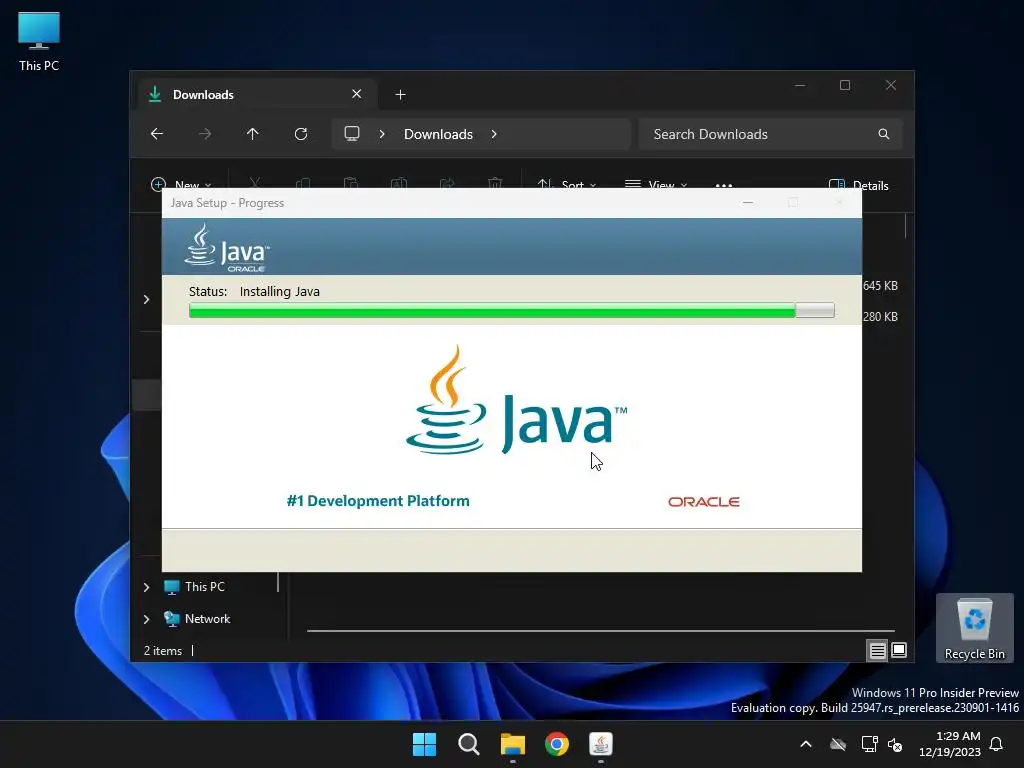Screen dimensions: 1024x768
Task: Open the Sort dropdown
Action: 566,184
